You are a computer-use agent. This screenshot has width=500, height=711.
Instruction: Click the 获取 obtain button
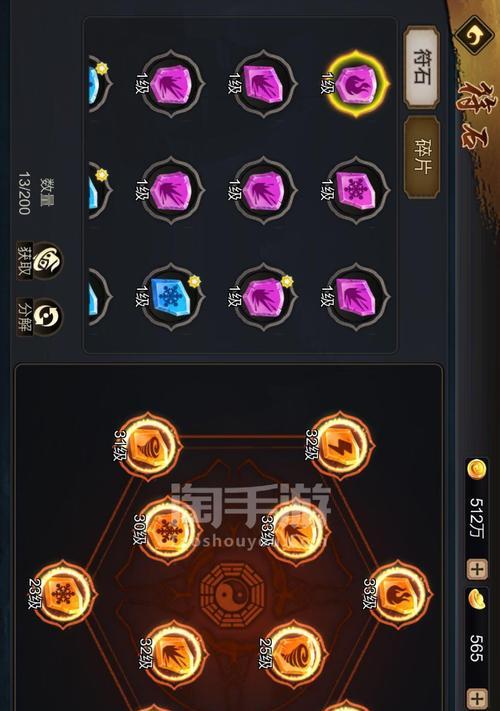(40, 261)
